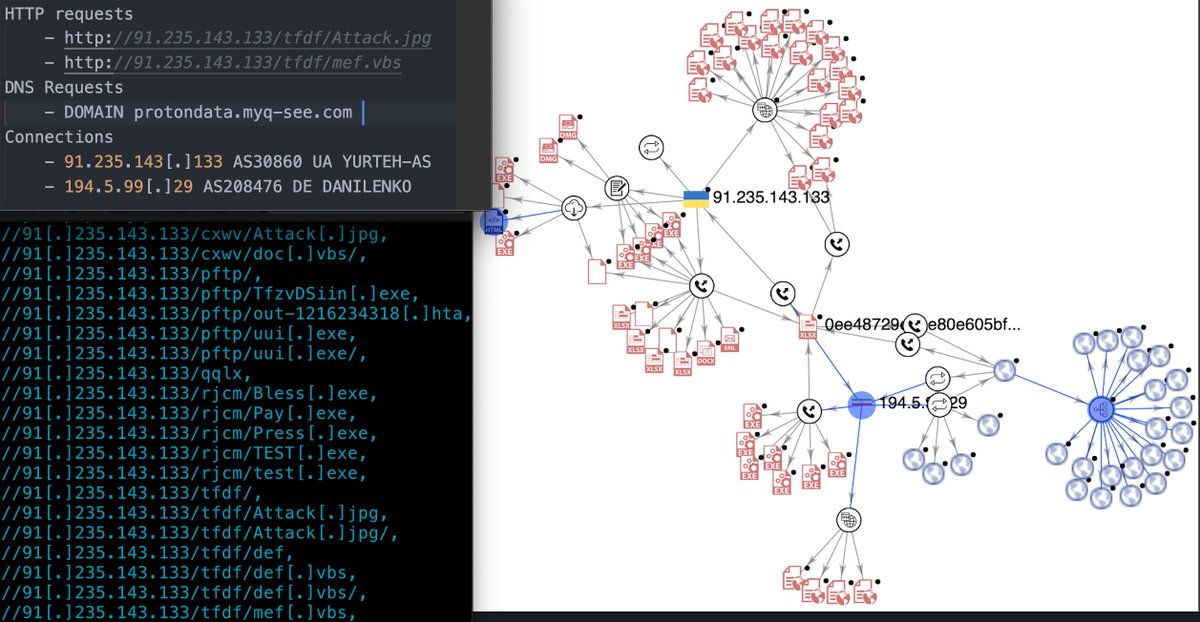Select the Ukraine flag node 91.235.143.133
1200x622 pixels.
[x=696, y=199]
